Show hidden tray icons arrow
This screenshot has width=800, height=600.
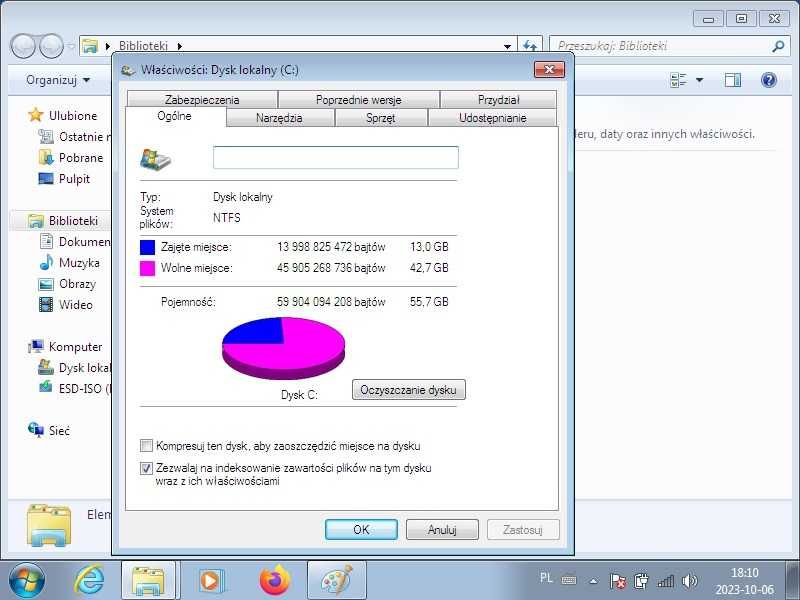(593, 581)
